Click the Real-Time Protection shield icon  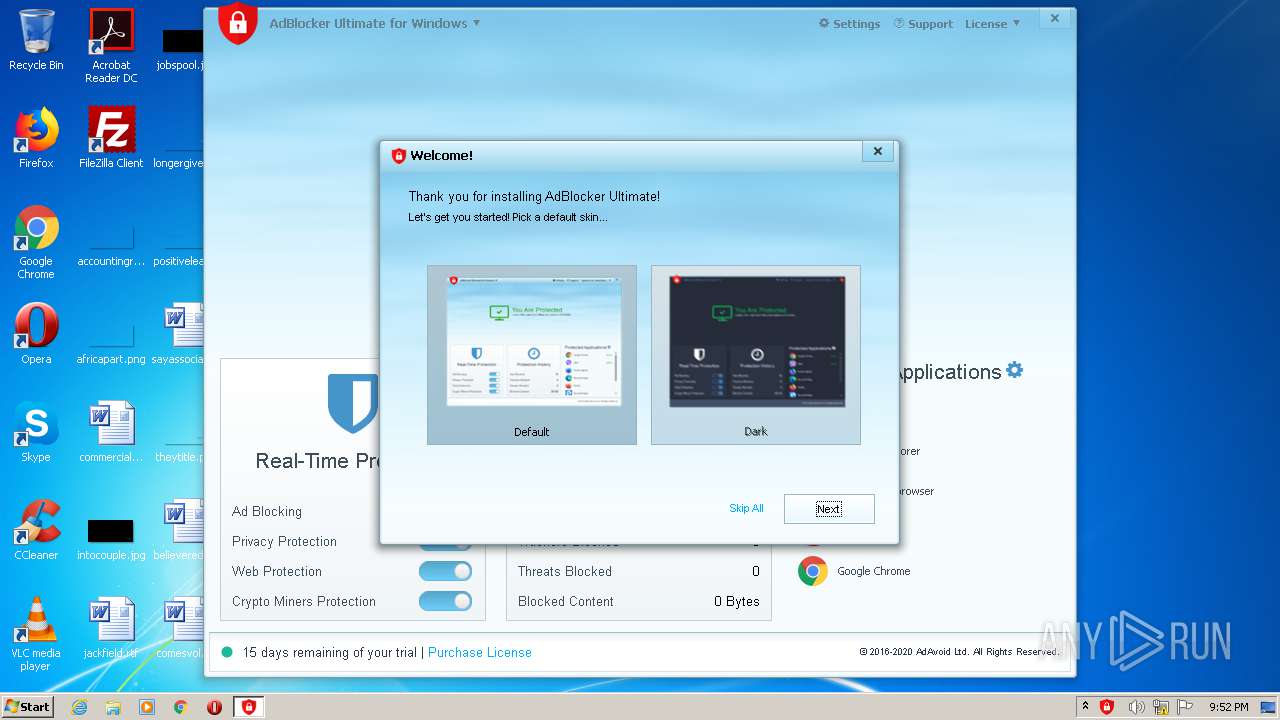click(353, 403)
